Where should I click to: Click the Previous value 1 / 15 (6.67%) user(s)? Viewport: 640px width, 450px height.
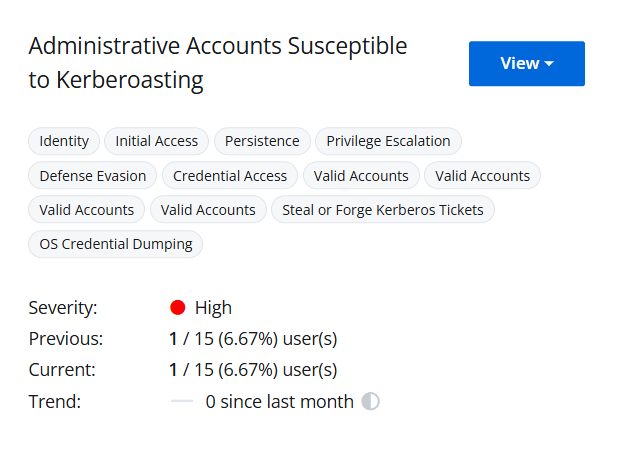[x=253, y=339]
